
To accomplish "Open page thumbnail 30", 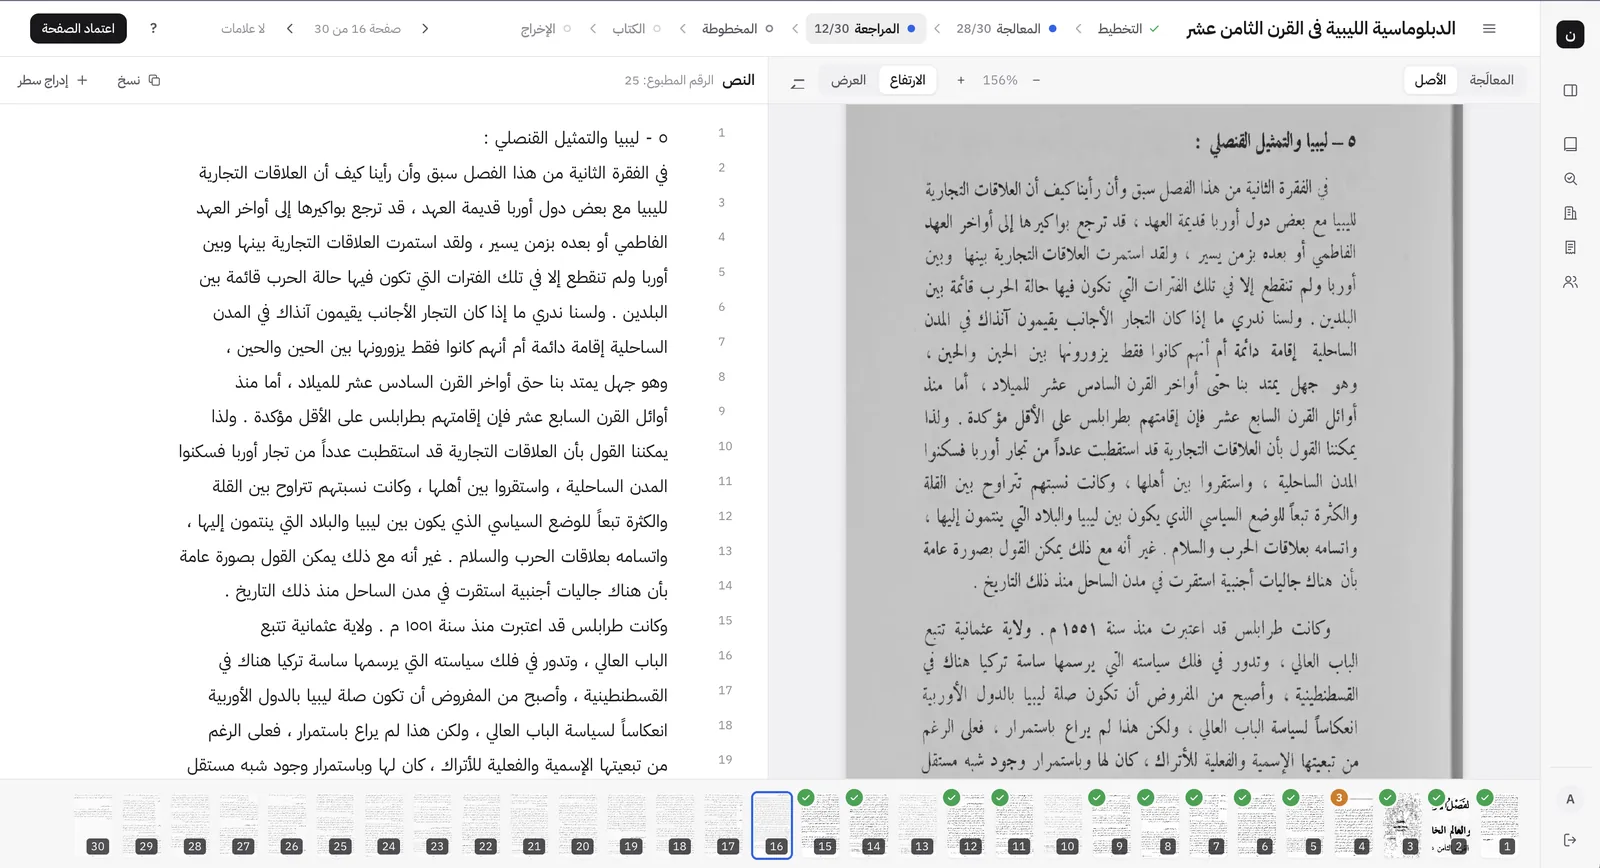I will [93, 825].
